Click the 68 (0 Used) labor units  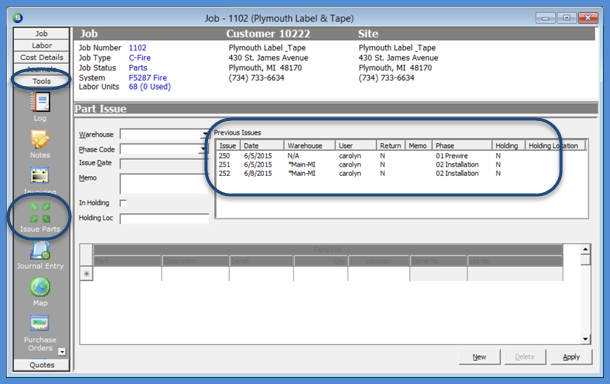(150, 87)
